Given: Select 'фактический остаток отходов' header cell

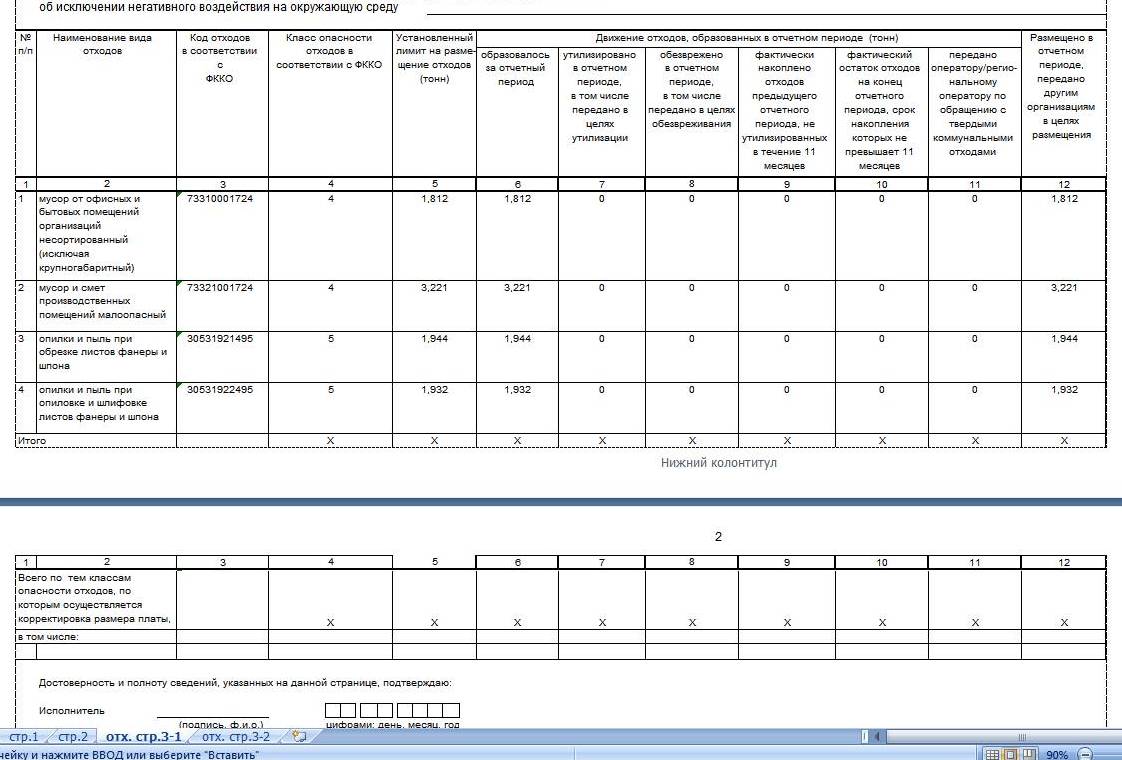Looking at the screenshot, I should pyautogui.click(x=882, y=112).
